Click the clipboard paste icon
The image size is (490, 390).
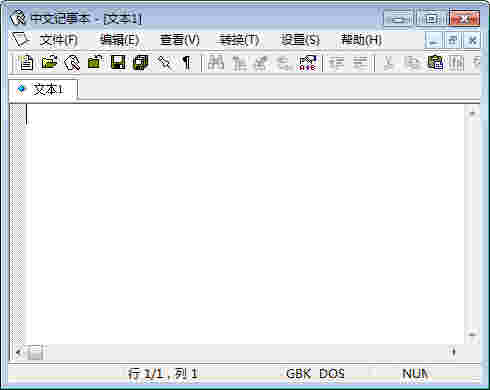[x=435, y=63]
